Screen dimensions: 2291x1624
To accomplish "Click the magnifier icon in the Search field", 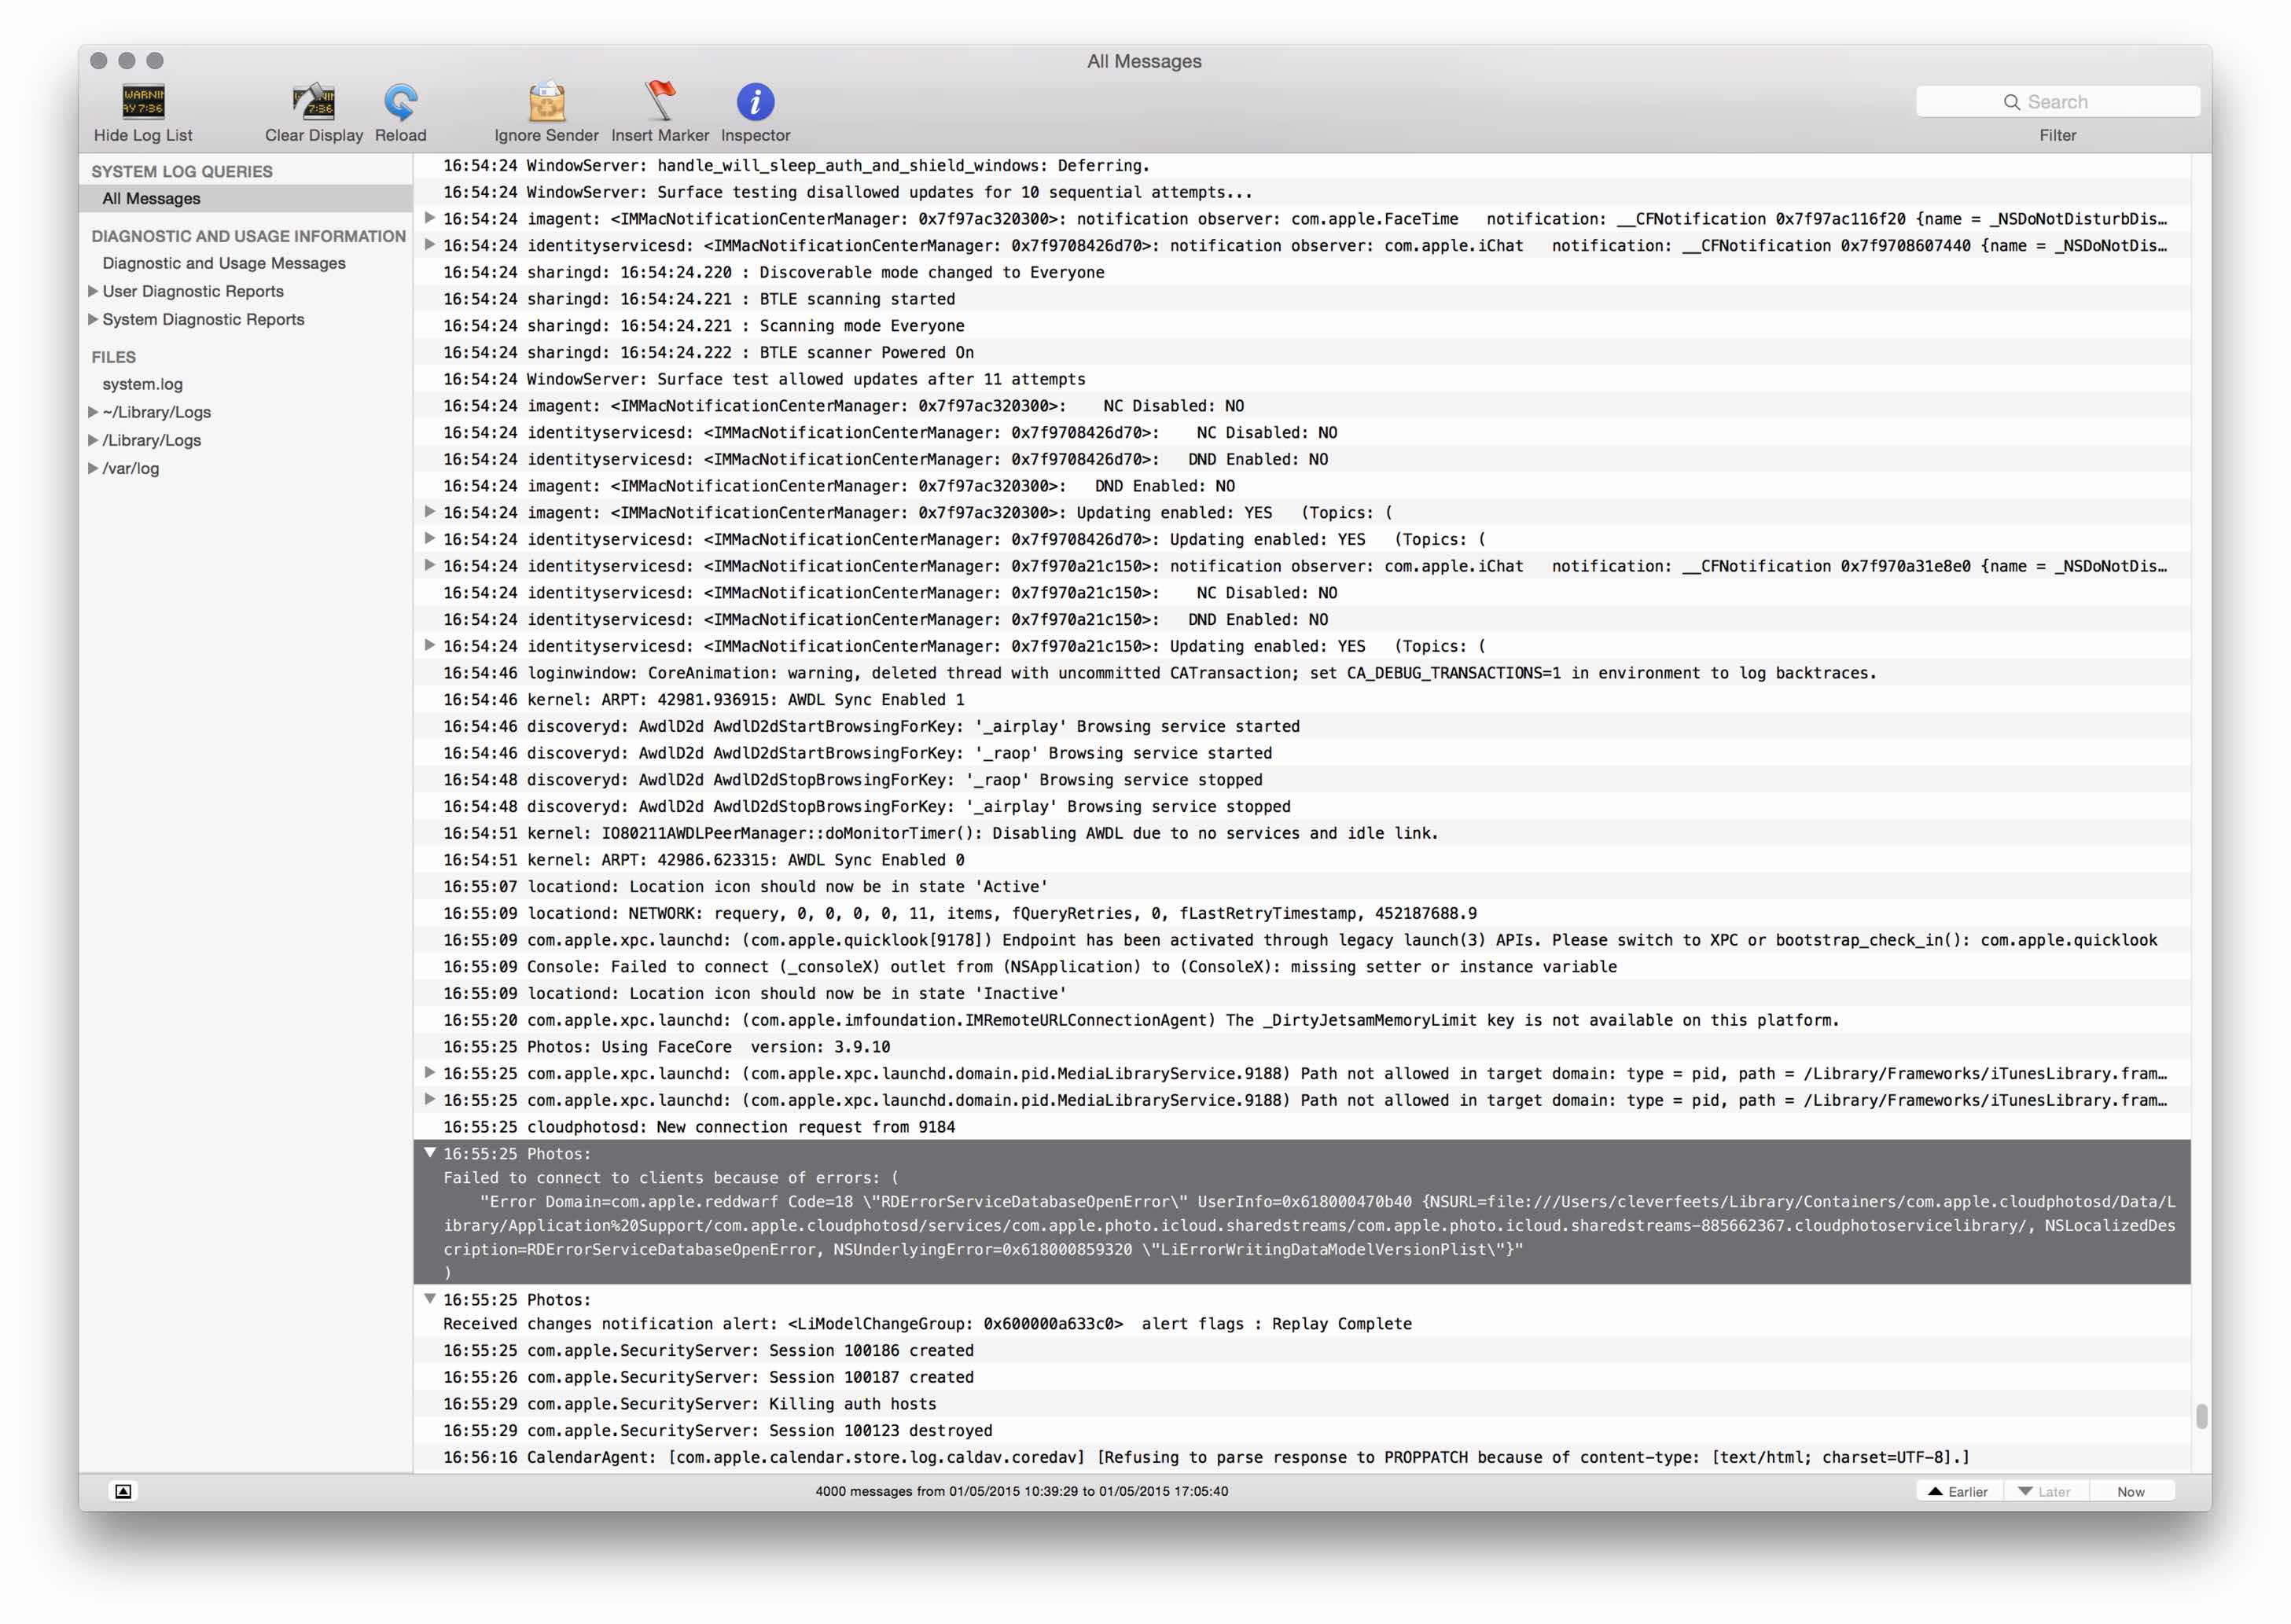I will [x=2011, y=102].
